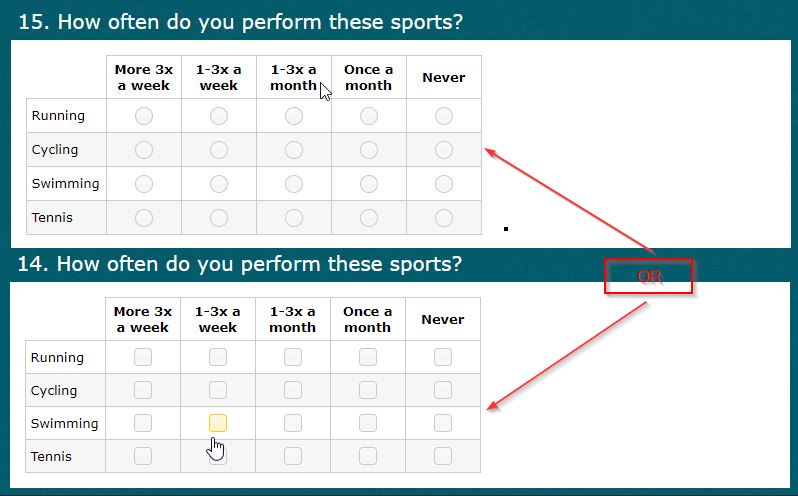Select Running '1-3x a month' radio button
798x496 pixels.
(294, 116)
